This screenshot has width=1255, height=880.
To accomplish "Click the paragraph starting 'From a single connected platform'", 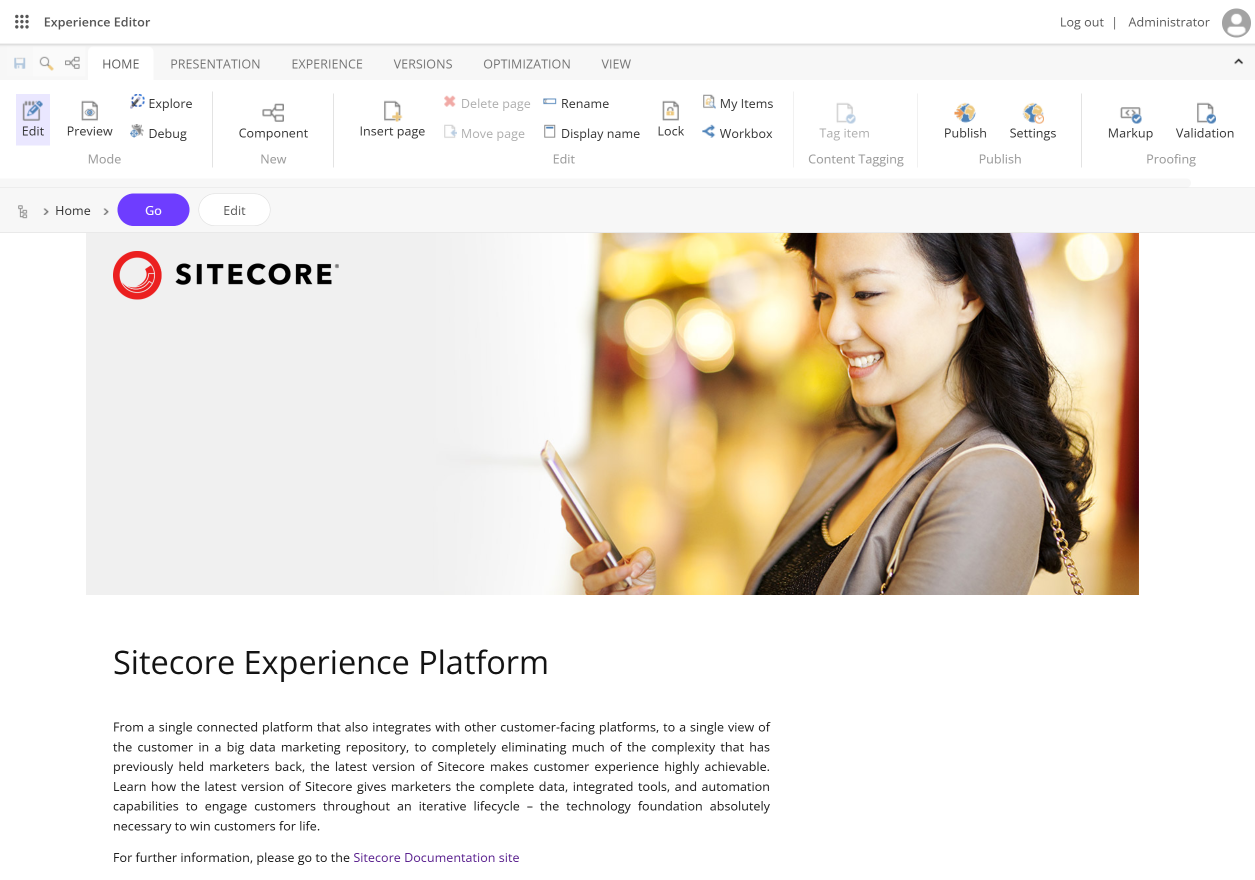I will (x=441, y=776).
